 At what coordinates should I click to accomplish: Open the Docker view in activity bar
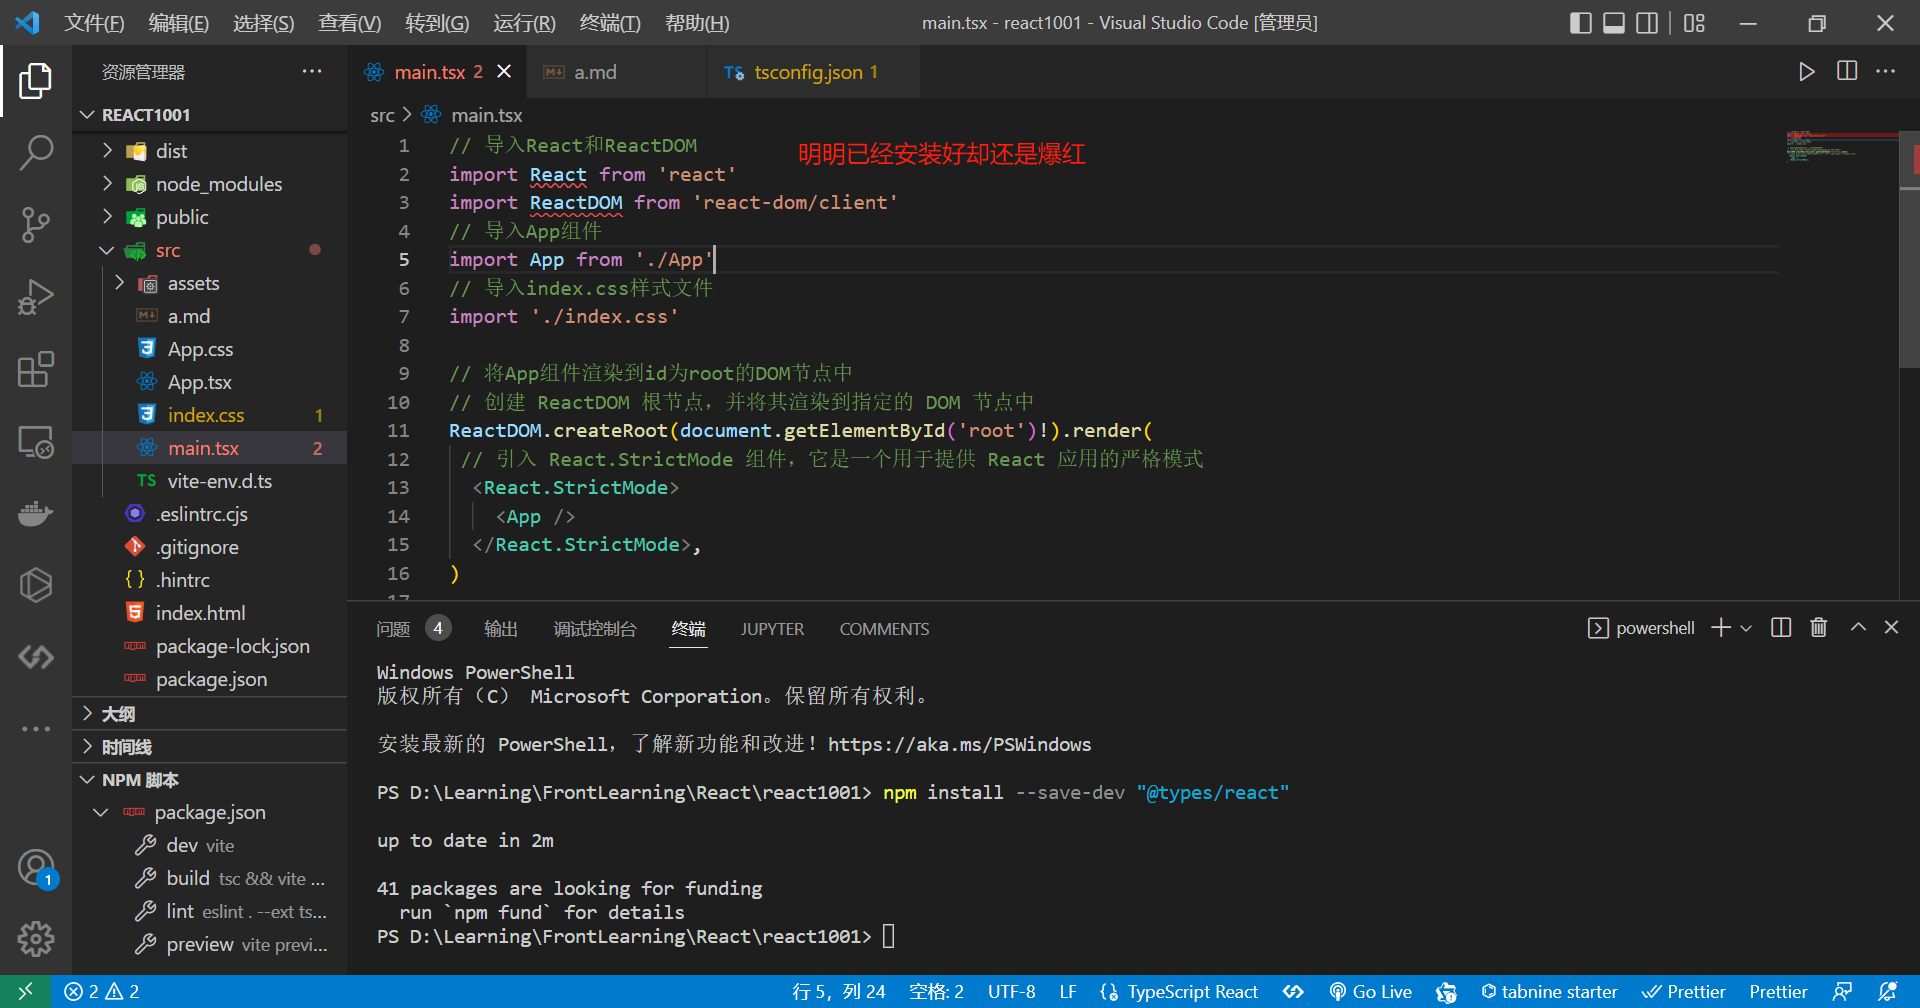[x=36, y=513]
